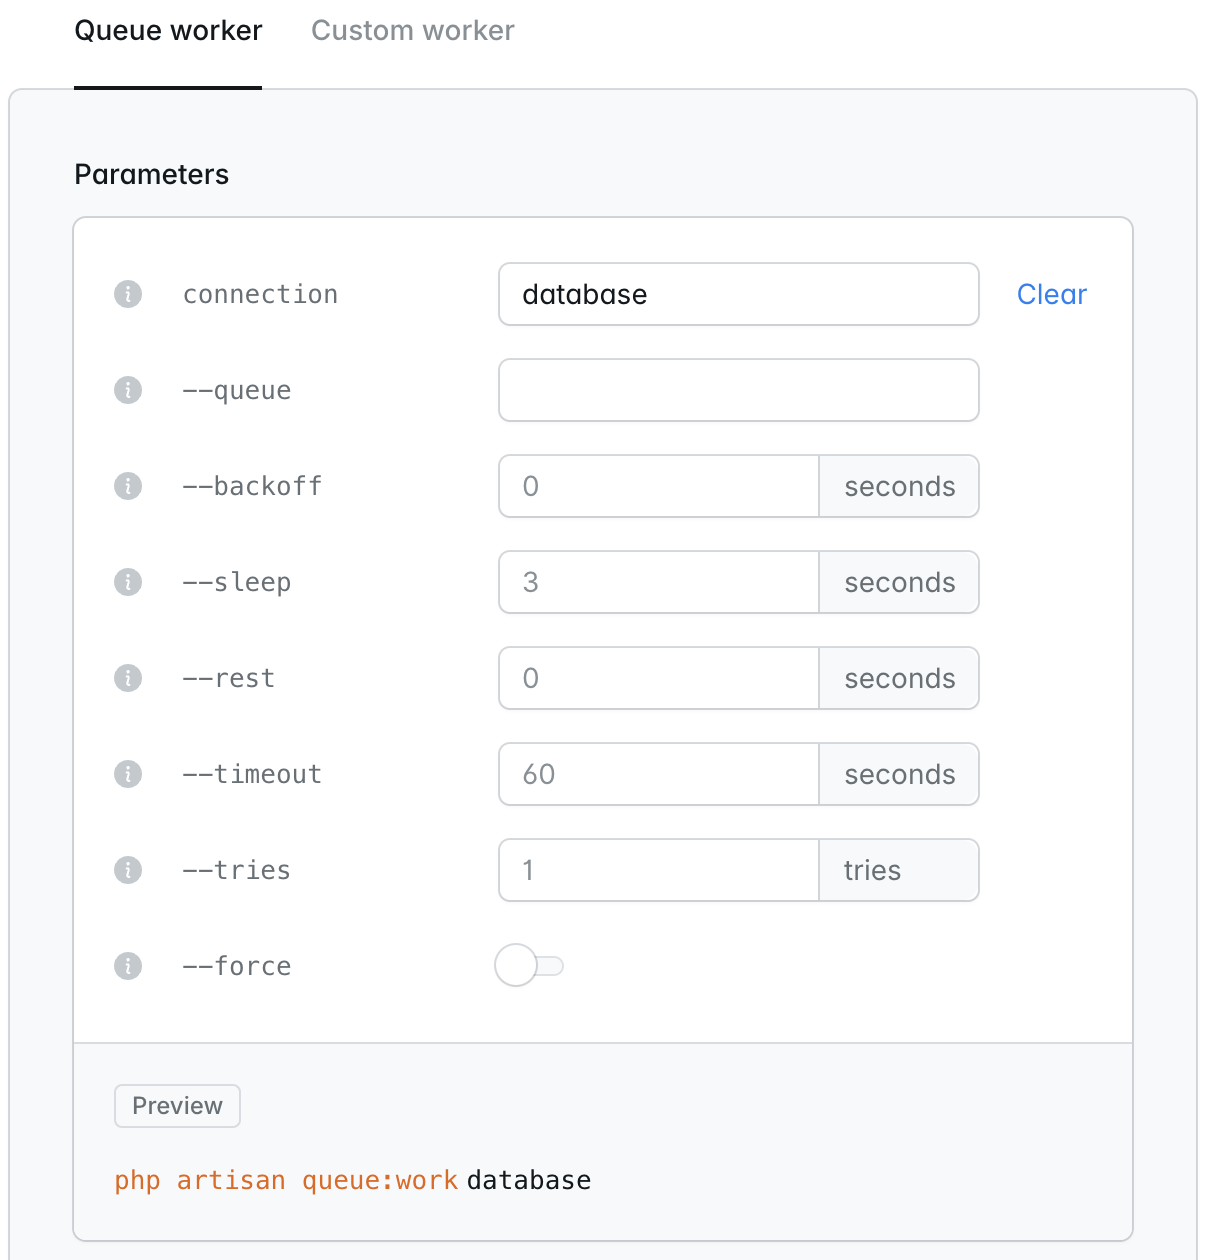
Task: Click info icon next to --queue
Action: click(x=128, y=390)
